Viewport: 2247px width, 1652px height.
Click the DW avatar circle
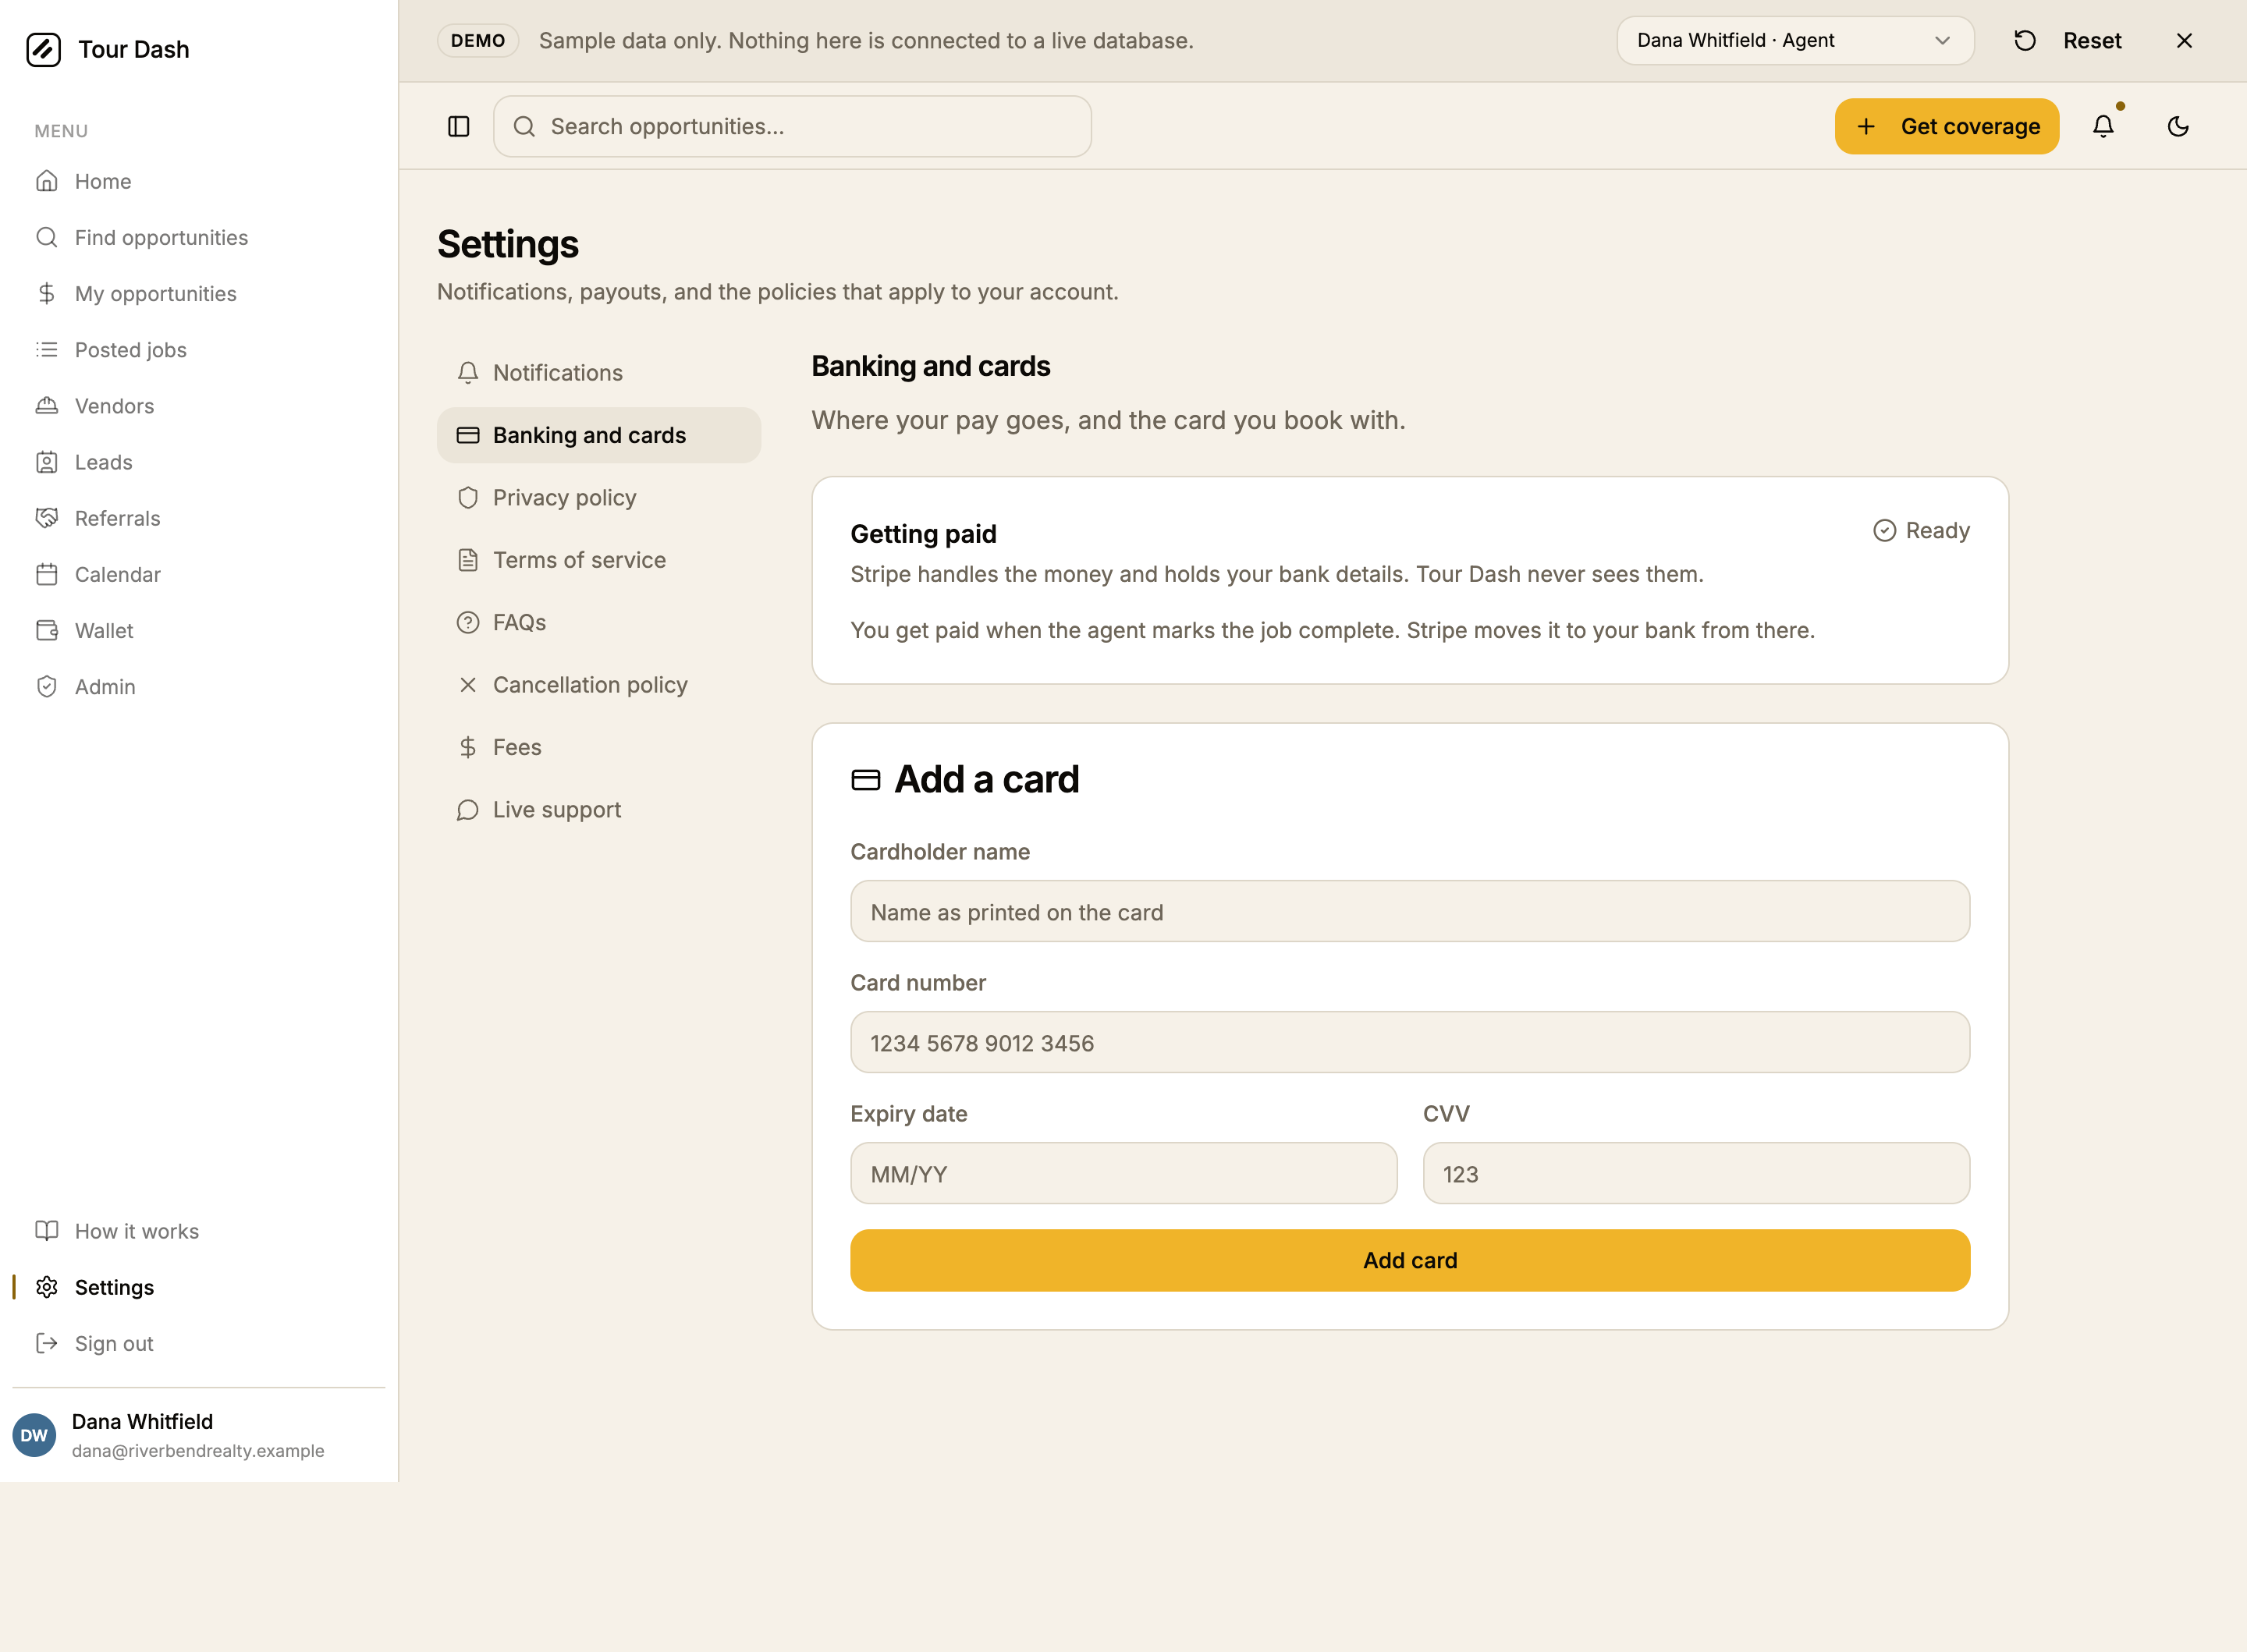[x=34, y=1435]
